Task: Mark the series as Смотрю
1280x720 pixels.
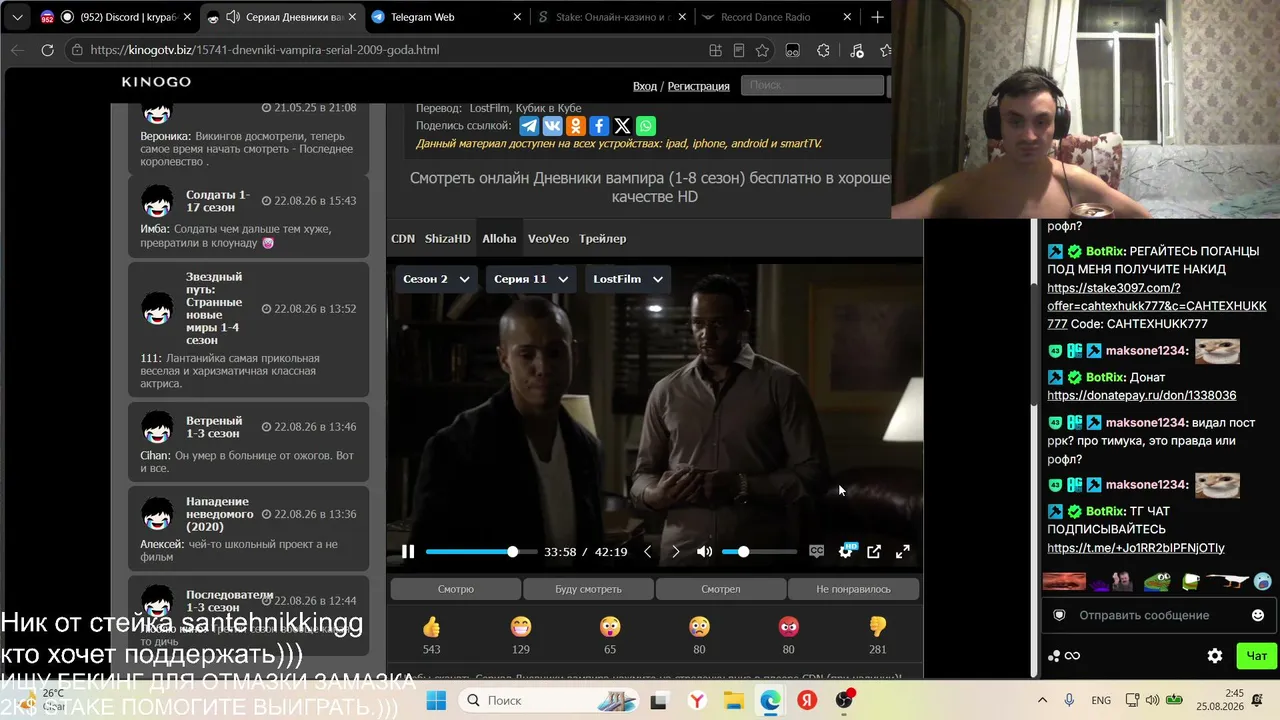Action: [x=456, y=589]
